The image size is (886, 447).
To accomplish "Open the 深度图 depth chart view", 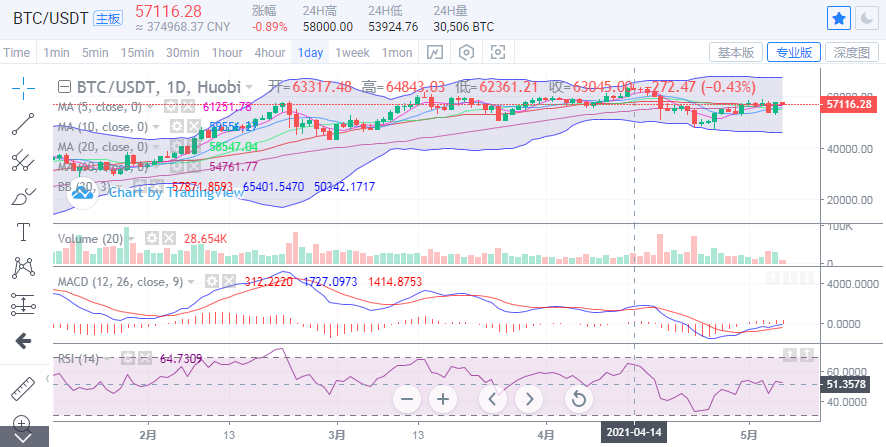I will [x=854, y=52].
